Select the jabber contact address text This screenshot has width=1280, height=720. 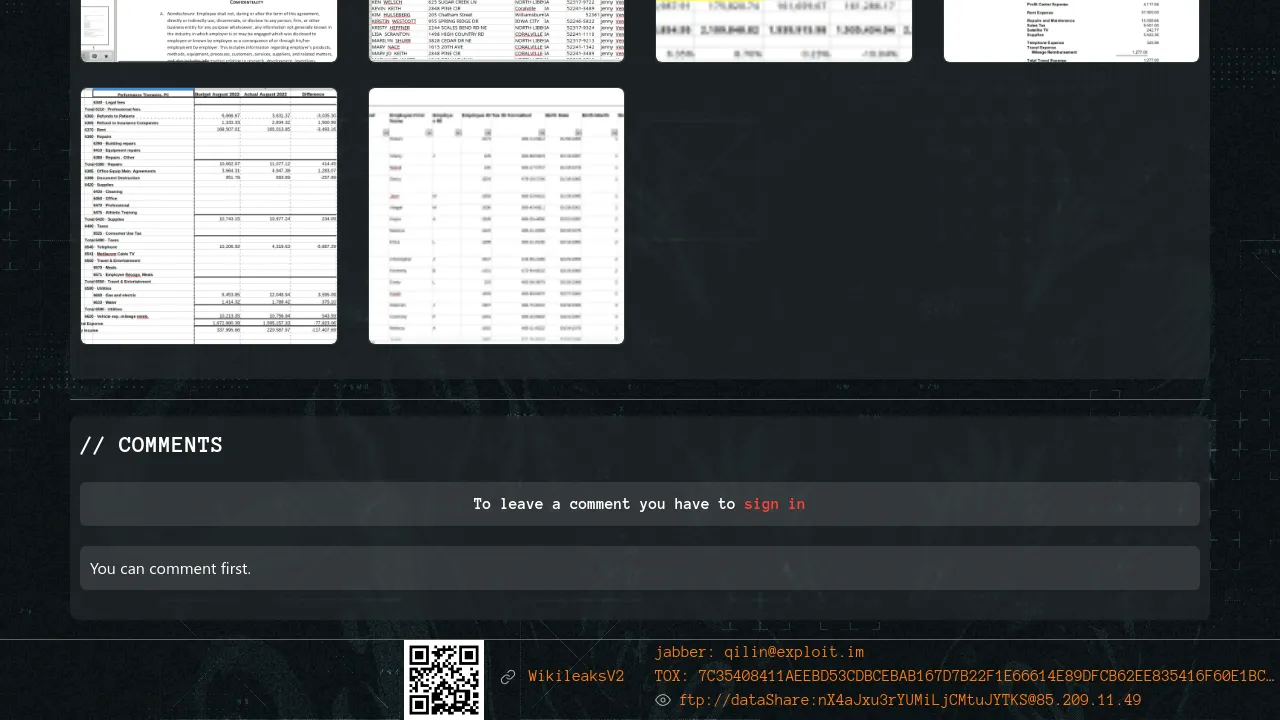(759, 652)
